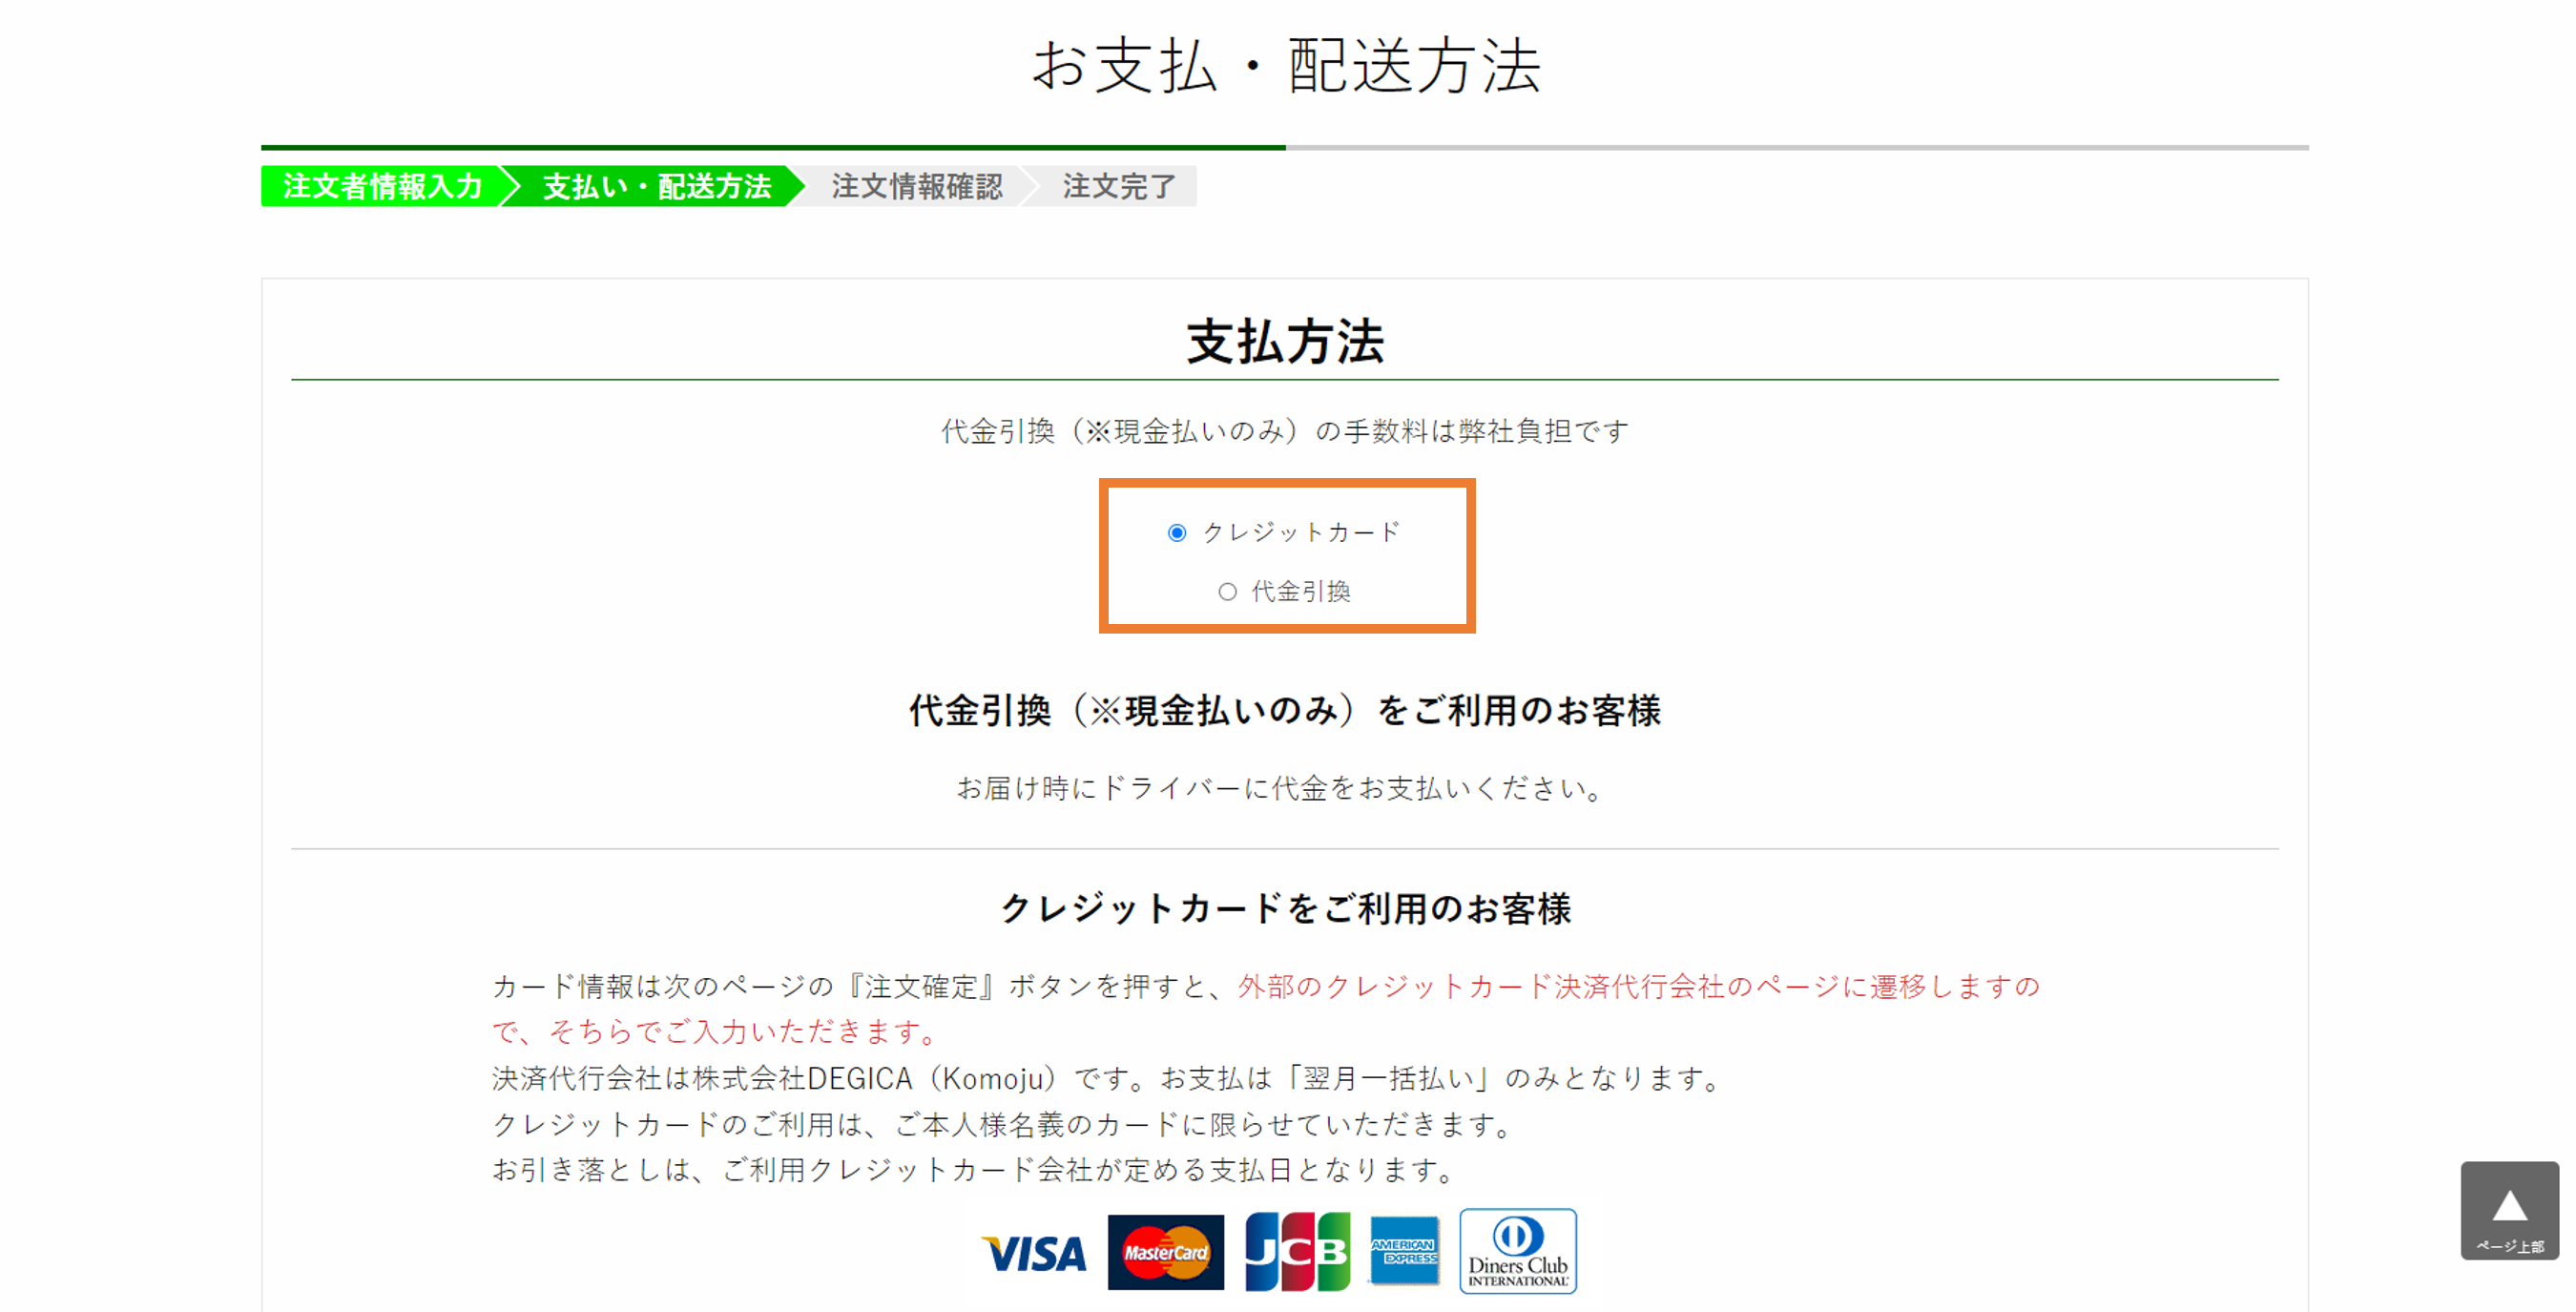Click the 代金引換 option label
The width and height of the screenshot is (2576, 1312).
(1301, 592)
